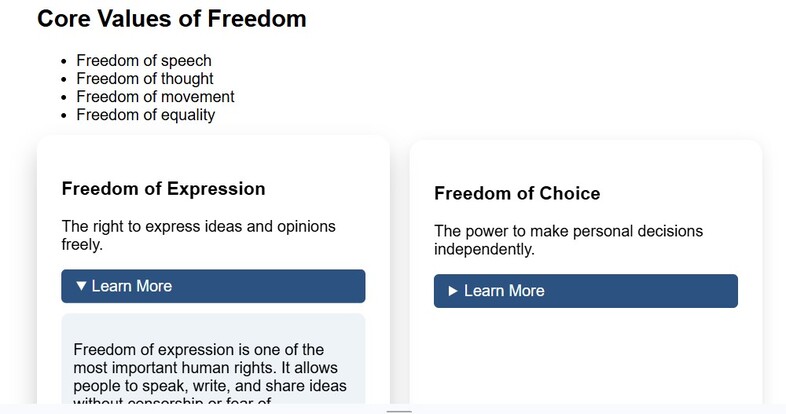The image size is (786, 414).
Task: Select the Freedom of movement list item
Action: [x=155, y=97]
